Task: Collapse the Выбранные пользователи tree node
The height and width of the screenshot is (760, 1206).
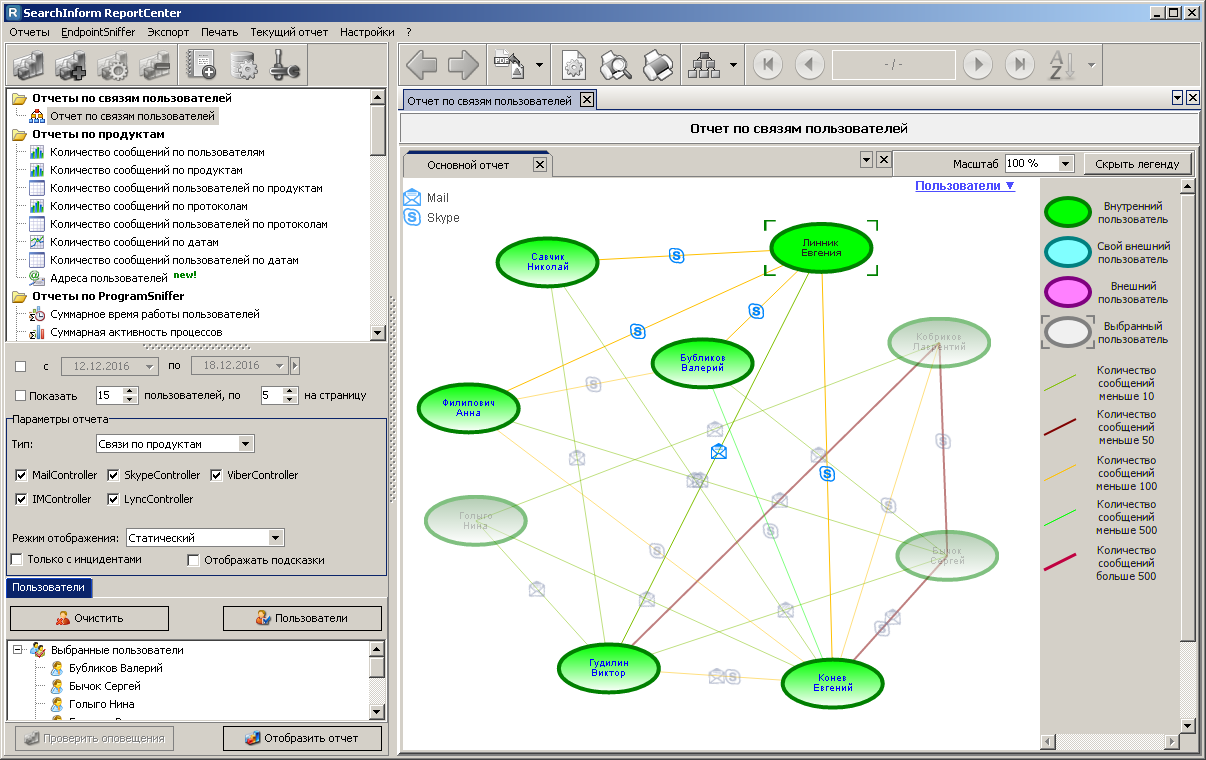Action: [x=17, y=650]
